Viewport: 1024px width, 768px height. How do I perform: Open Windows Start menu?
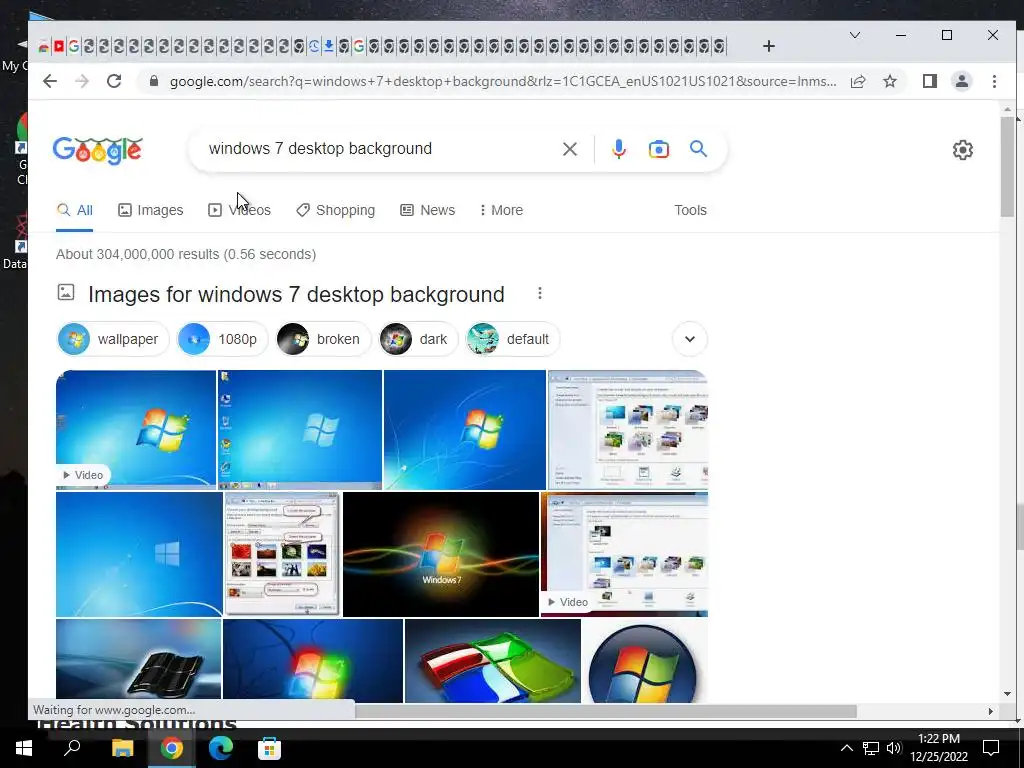(24, 748)
